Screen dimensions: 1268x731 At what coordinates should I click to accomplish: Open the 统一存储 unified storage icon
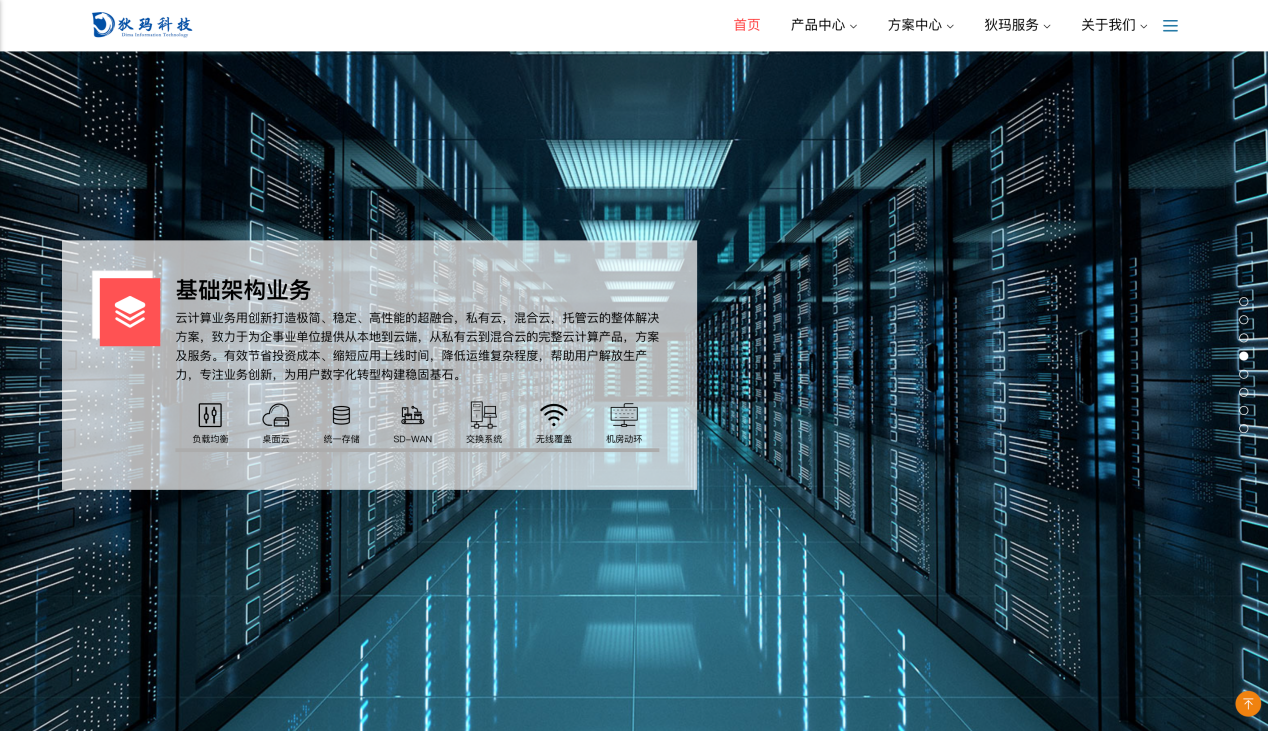(x=341, y=421)
